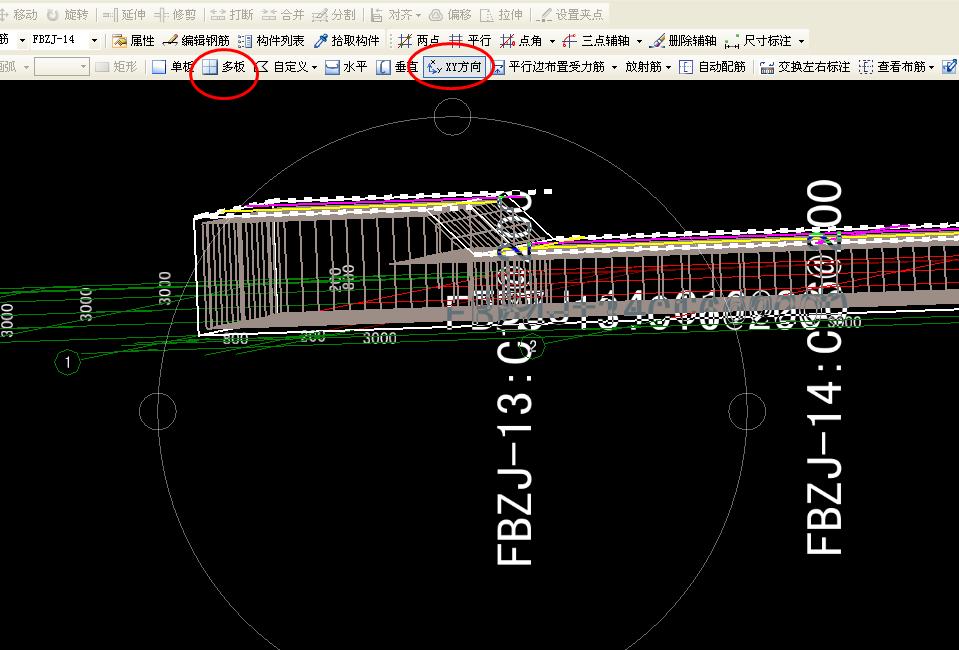
Task: Click the axis bubble numbered 1
Action: (67, 362)
